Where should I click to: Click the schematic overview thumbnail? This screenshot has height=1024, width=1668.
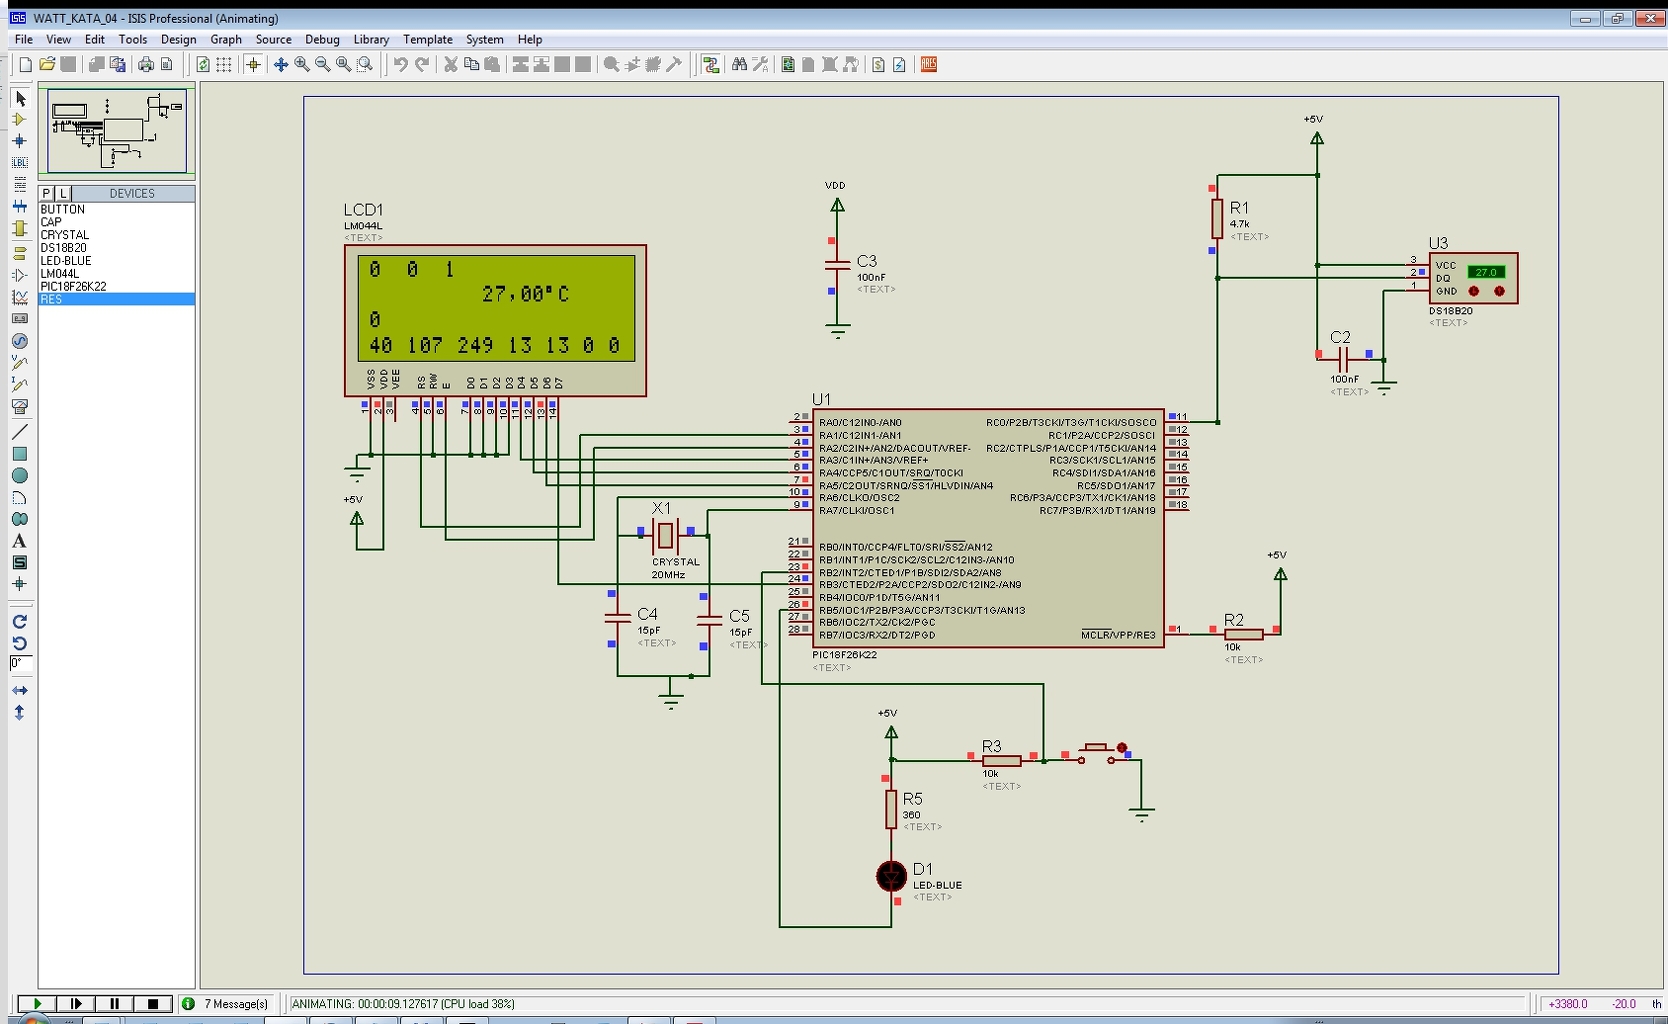(x=117, y=131)
